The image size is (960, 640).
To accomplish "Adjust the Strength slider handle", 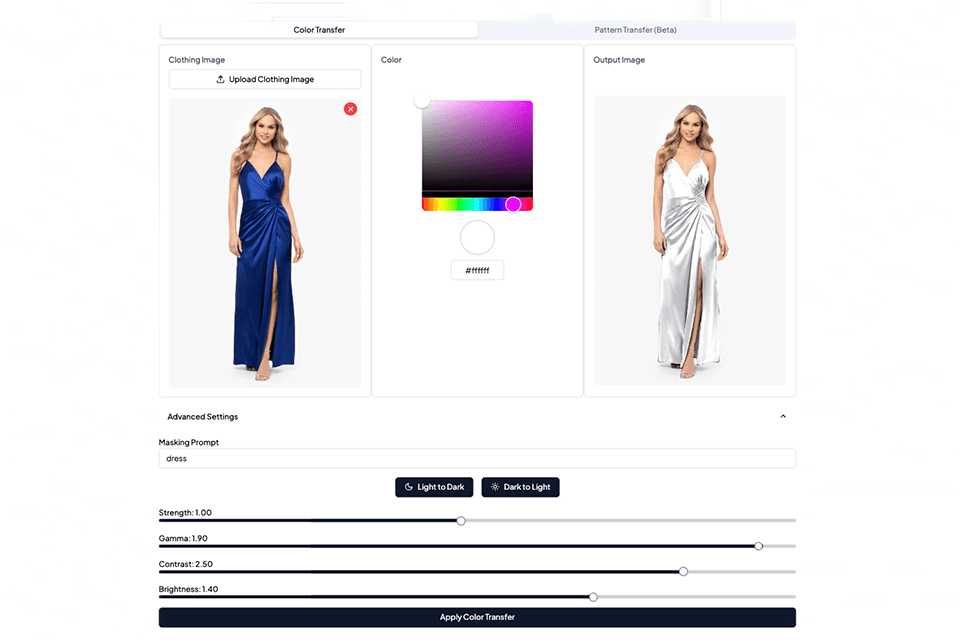I will 460,520.
